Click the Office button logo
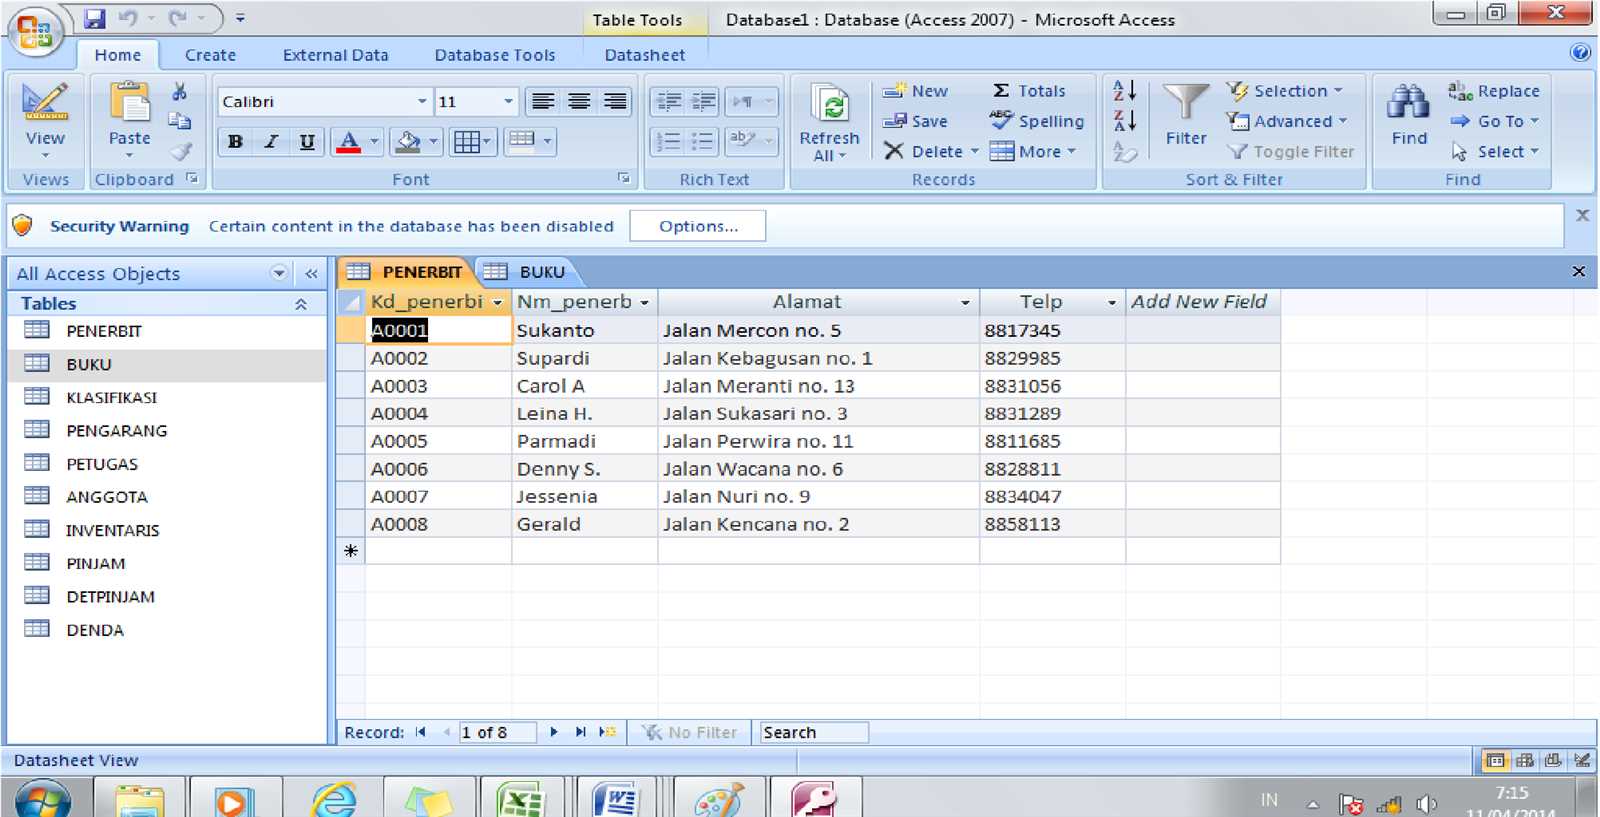 pos(34,31)
